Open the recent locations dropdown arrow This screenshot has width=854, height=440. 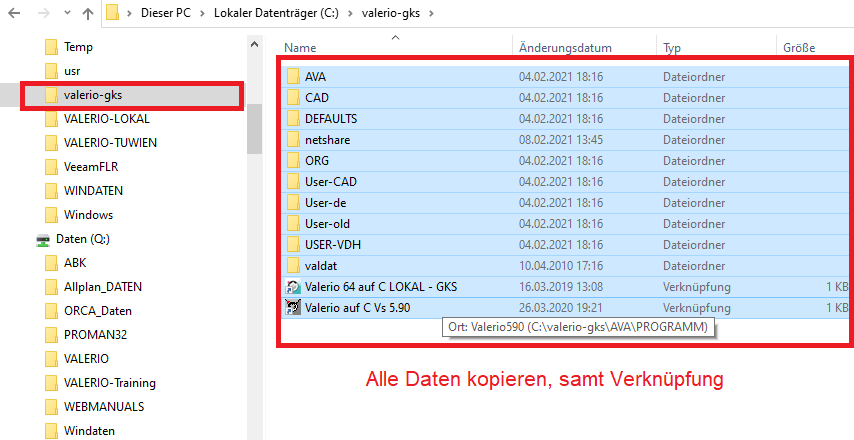tap(65, 14)
